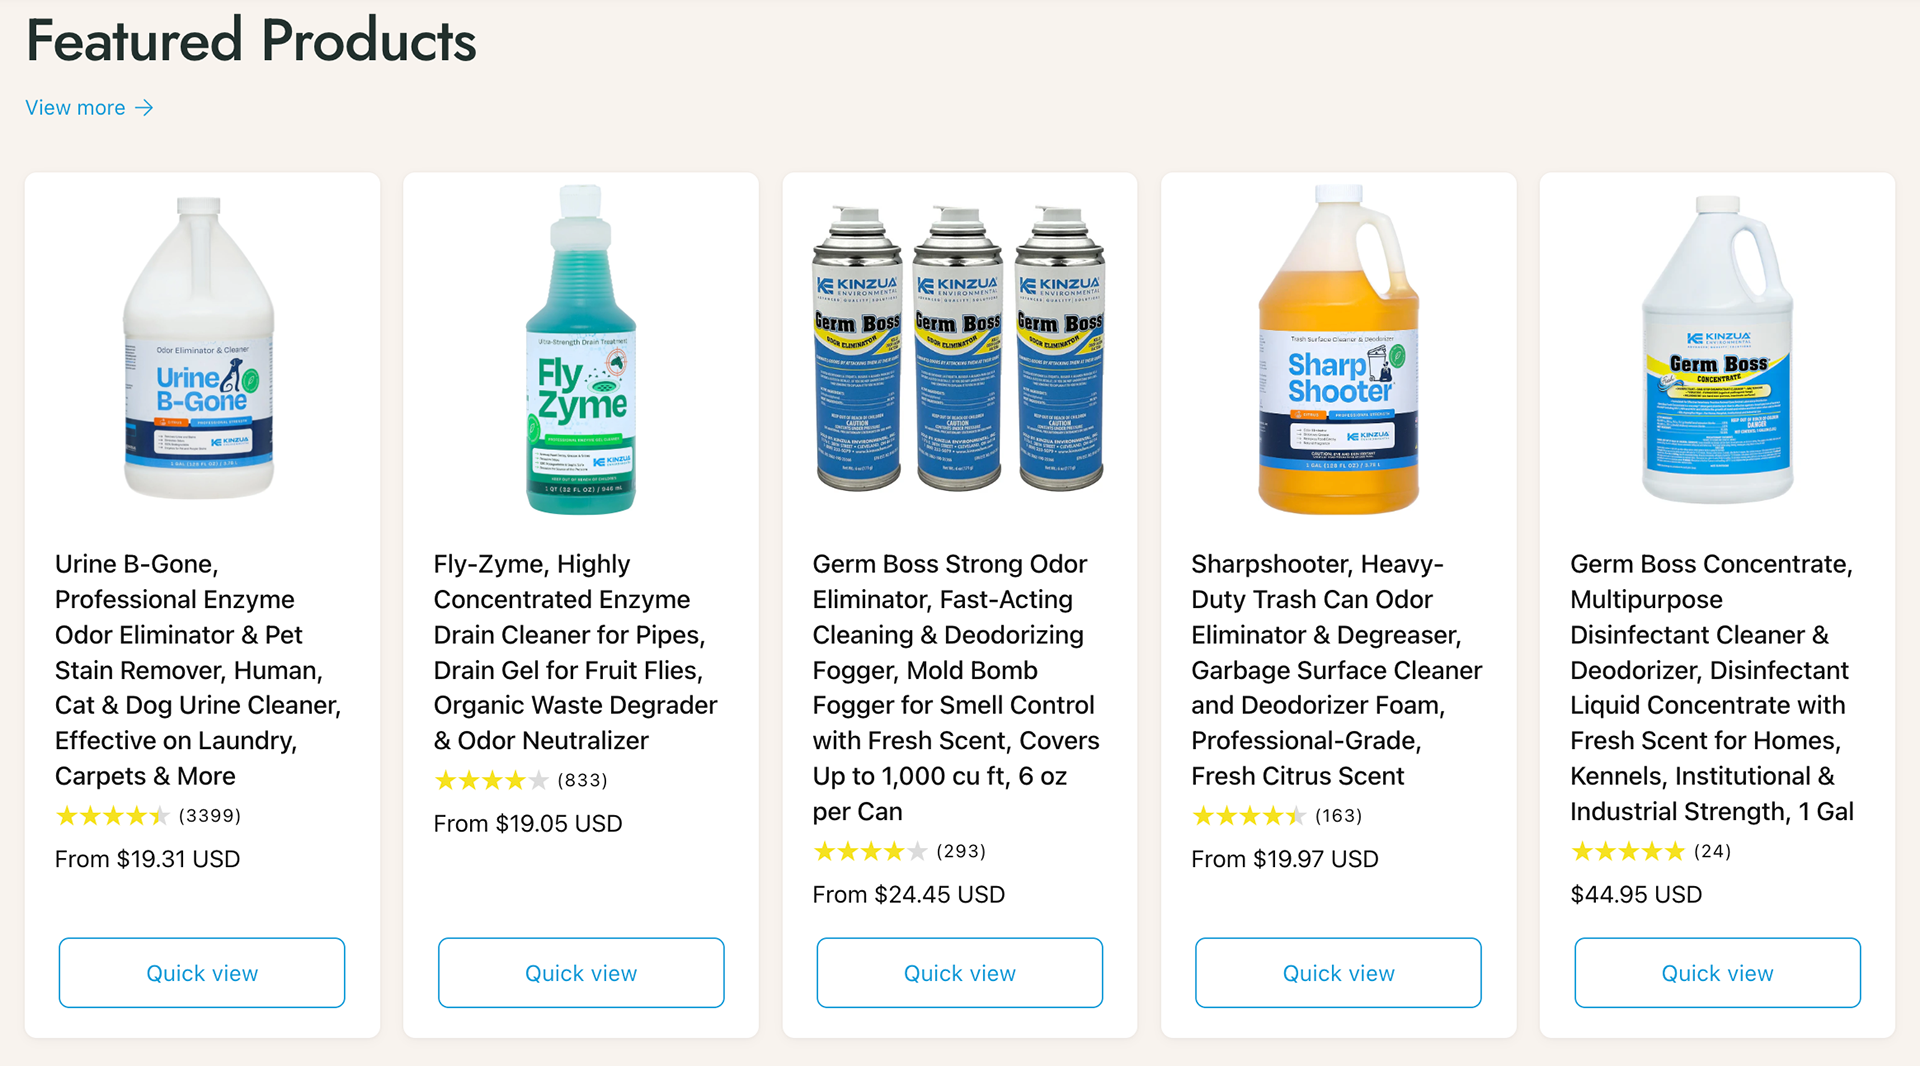Click the Germ Boss Concentrate jug image

[x=1717, y=350]
